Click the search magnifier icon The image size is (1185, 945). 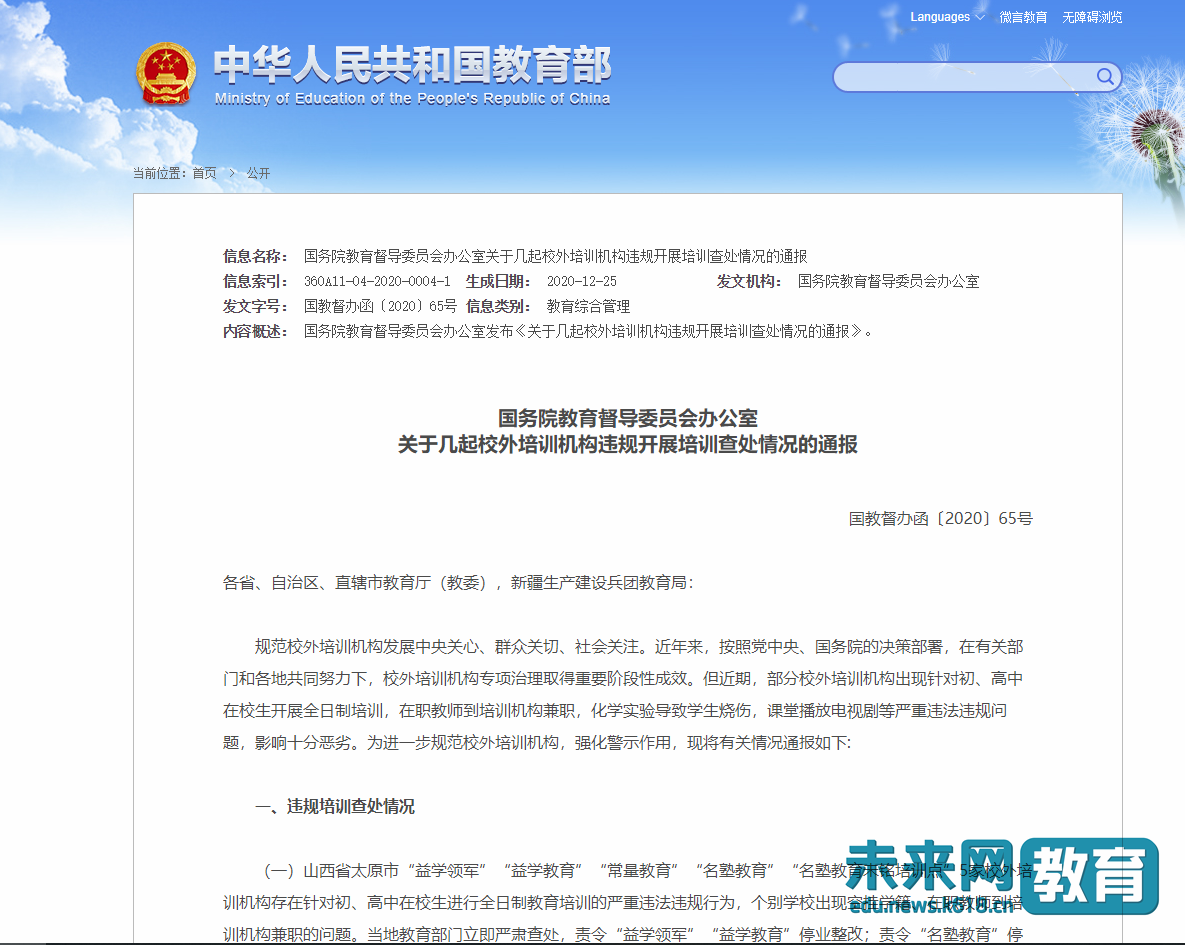pos(1105,76)
